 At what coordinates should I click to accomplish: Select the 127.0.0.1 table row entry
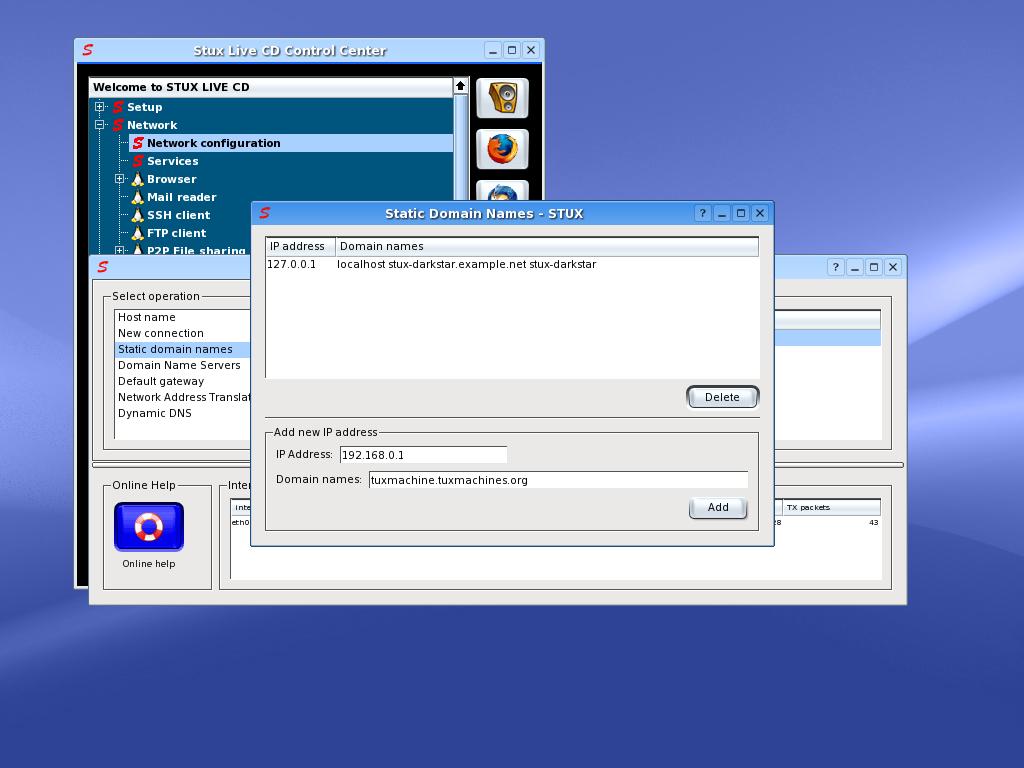[291, 264]
